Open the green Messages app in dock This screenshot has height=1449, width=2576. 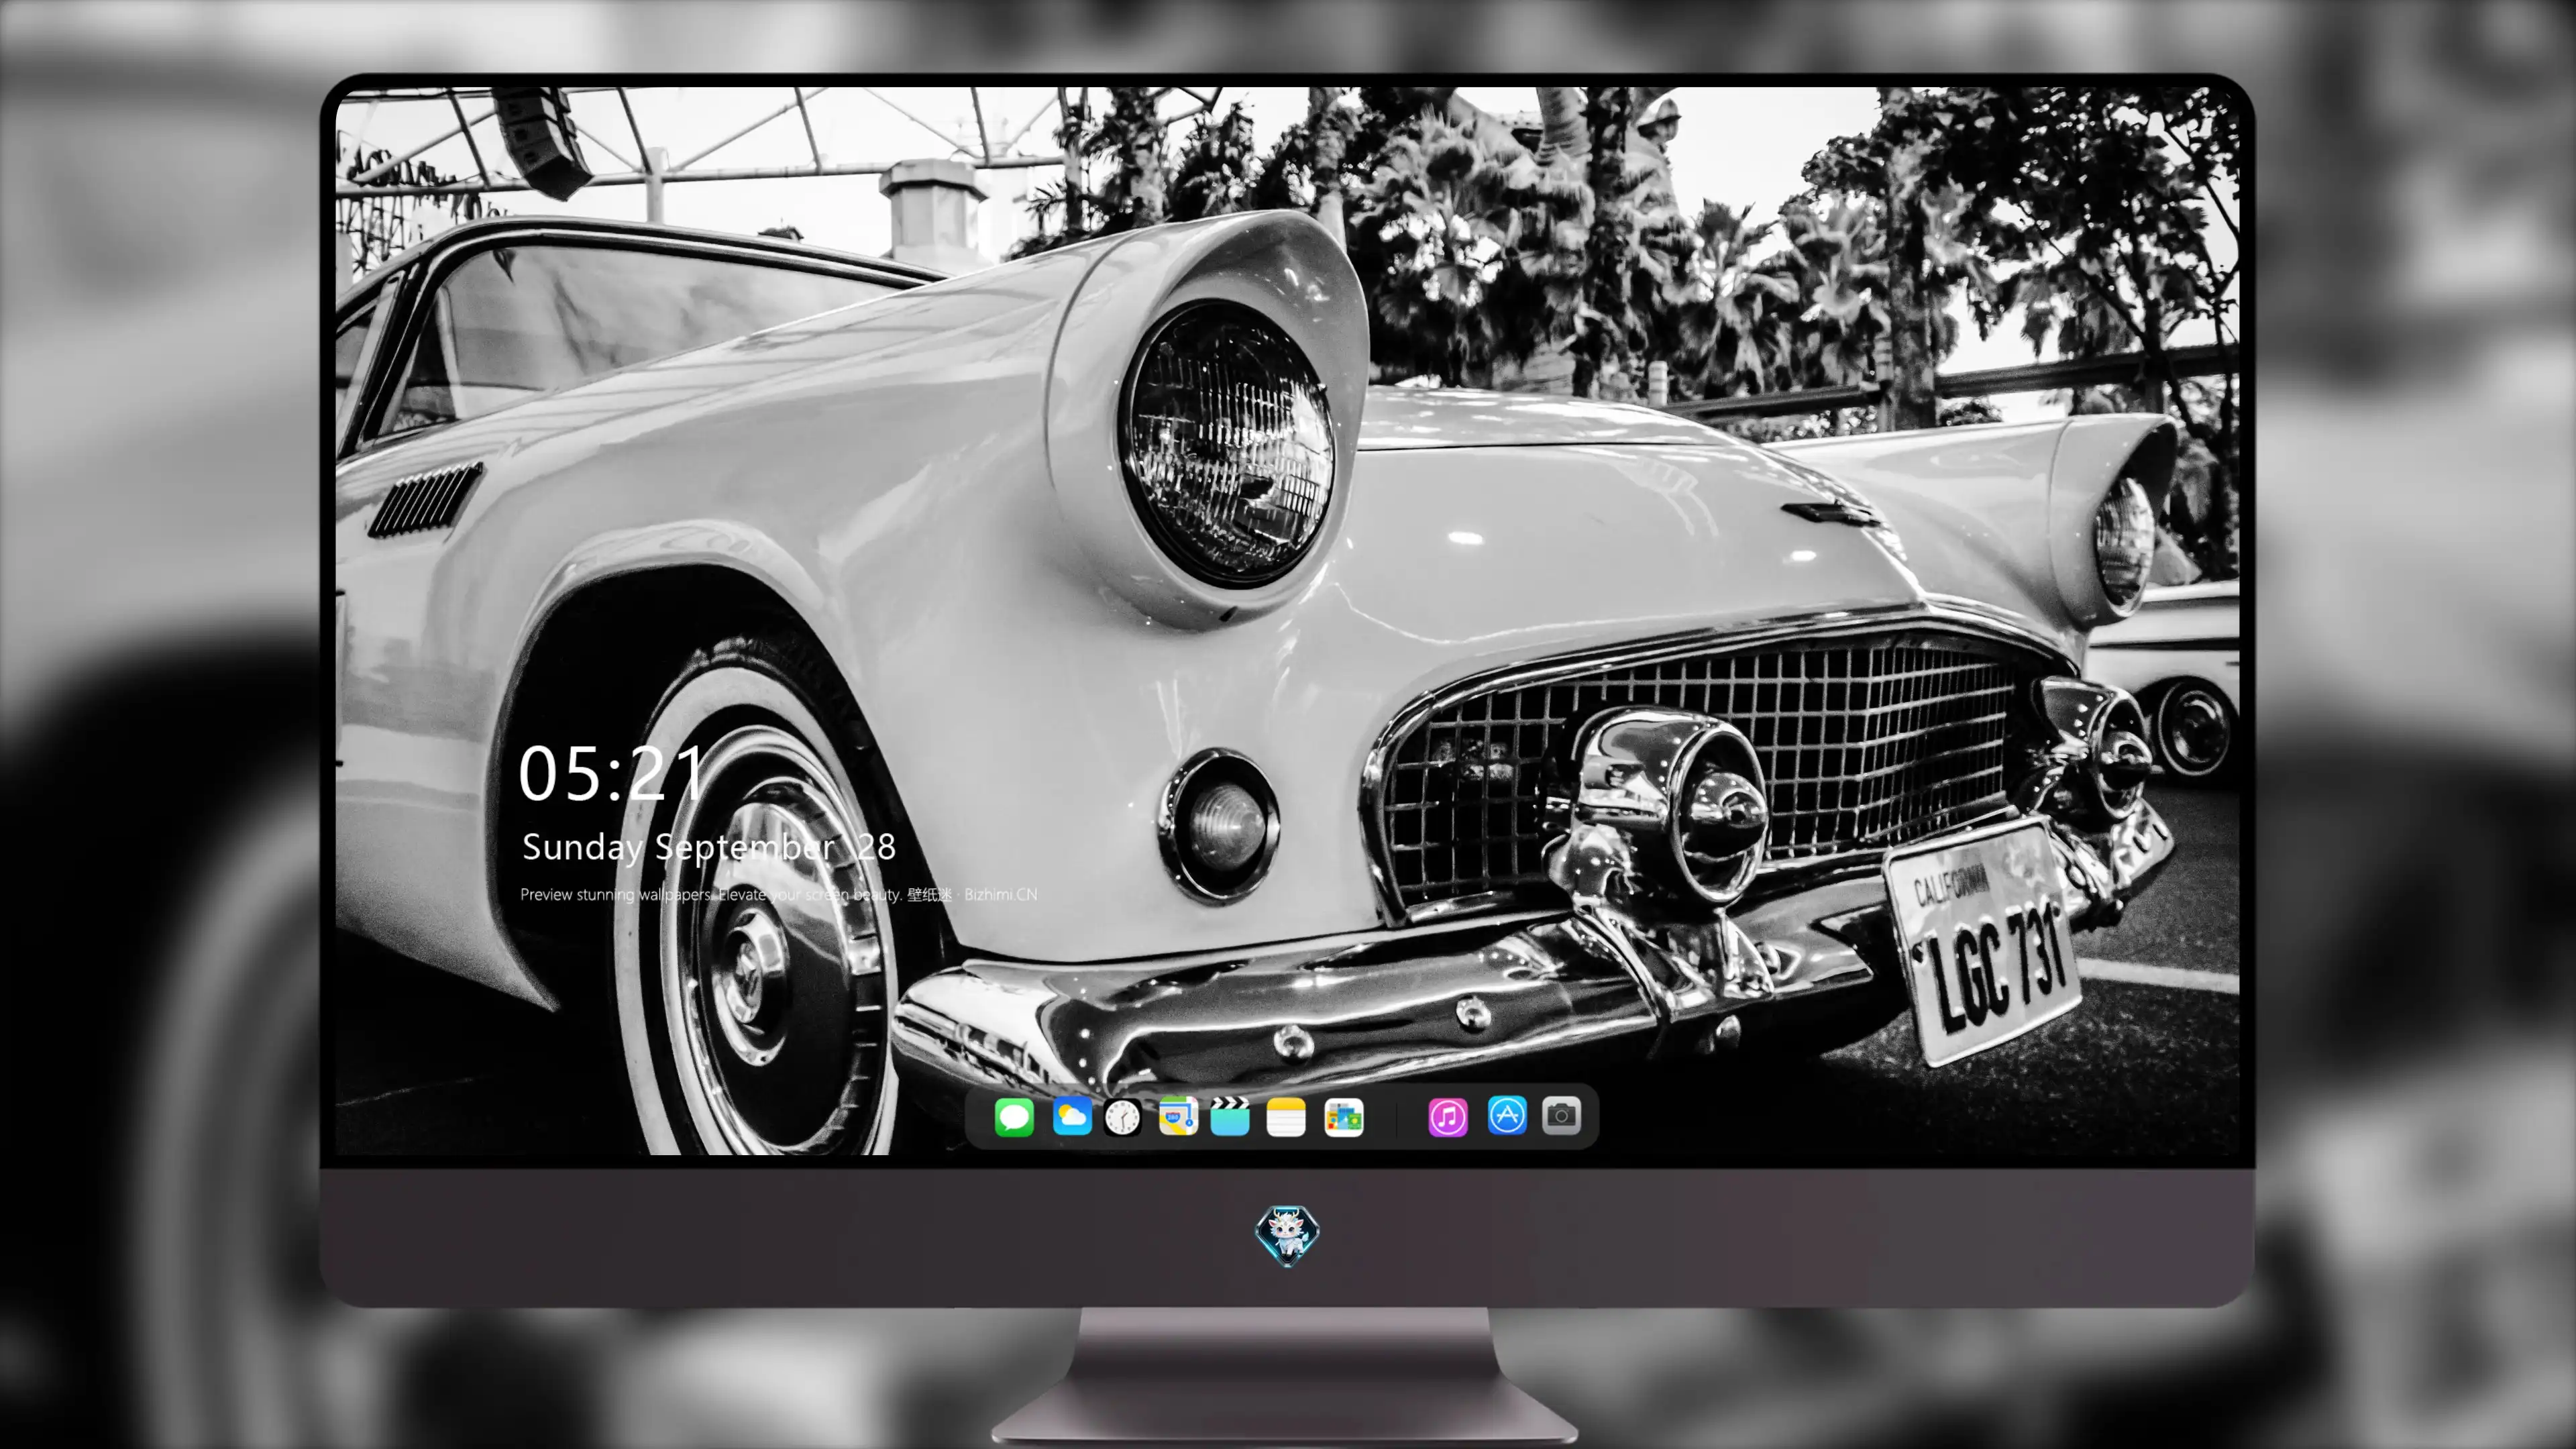pos(1014,1117)
